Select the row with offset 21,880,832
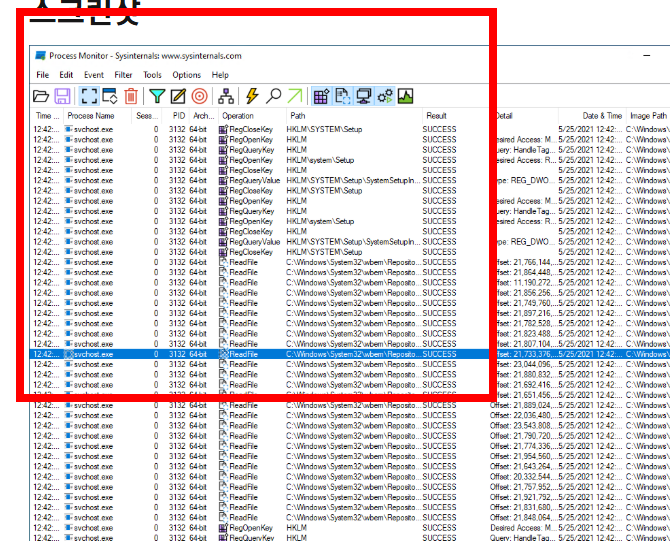This screenshot has width=670, height=541. 351,375
